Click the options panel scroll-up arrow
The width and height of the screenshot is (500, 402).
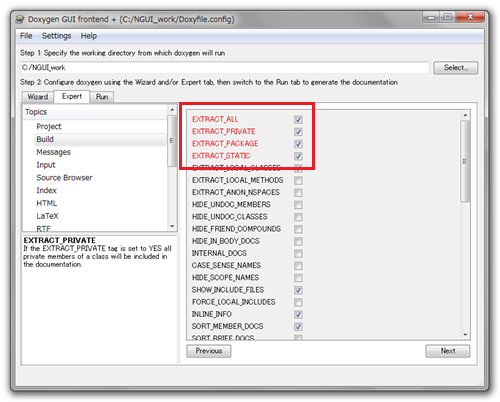(465, 115)
